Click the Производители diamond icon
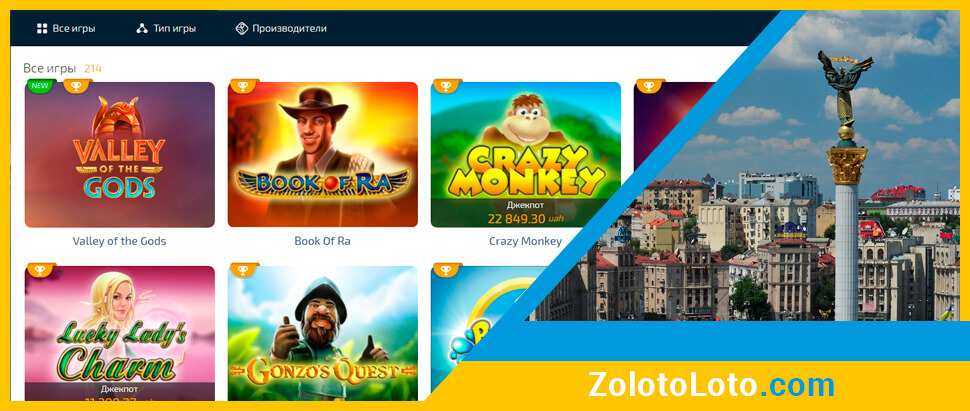Viewport: 970px width, 411px height. coord(242,28)
